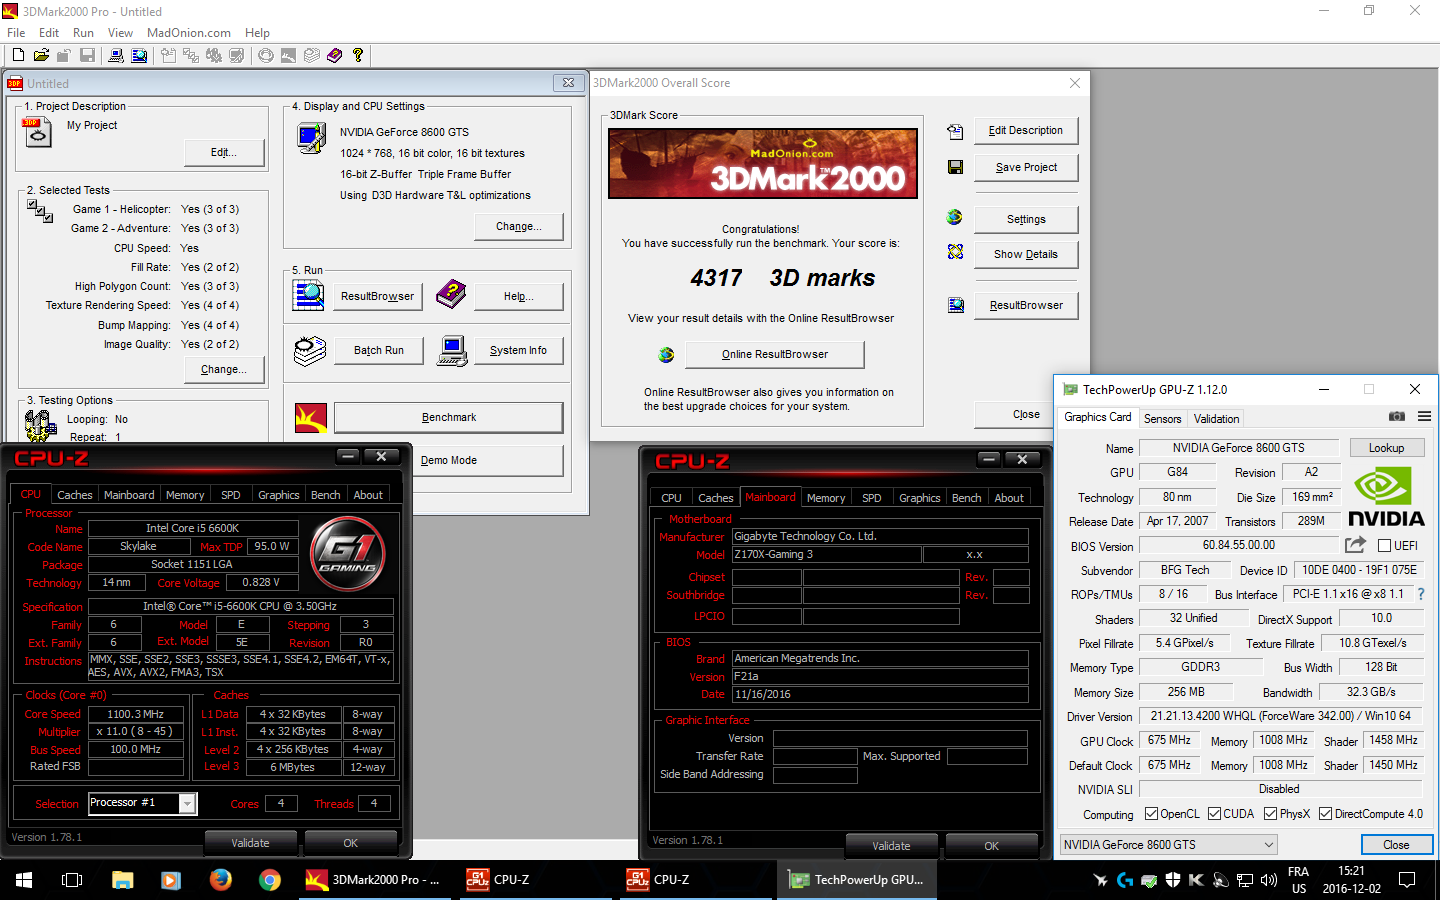
Task: Open Caches tab in left CPU-Z window
Action: point(74,495)
